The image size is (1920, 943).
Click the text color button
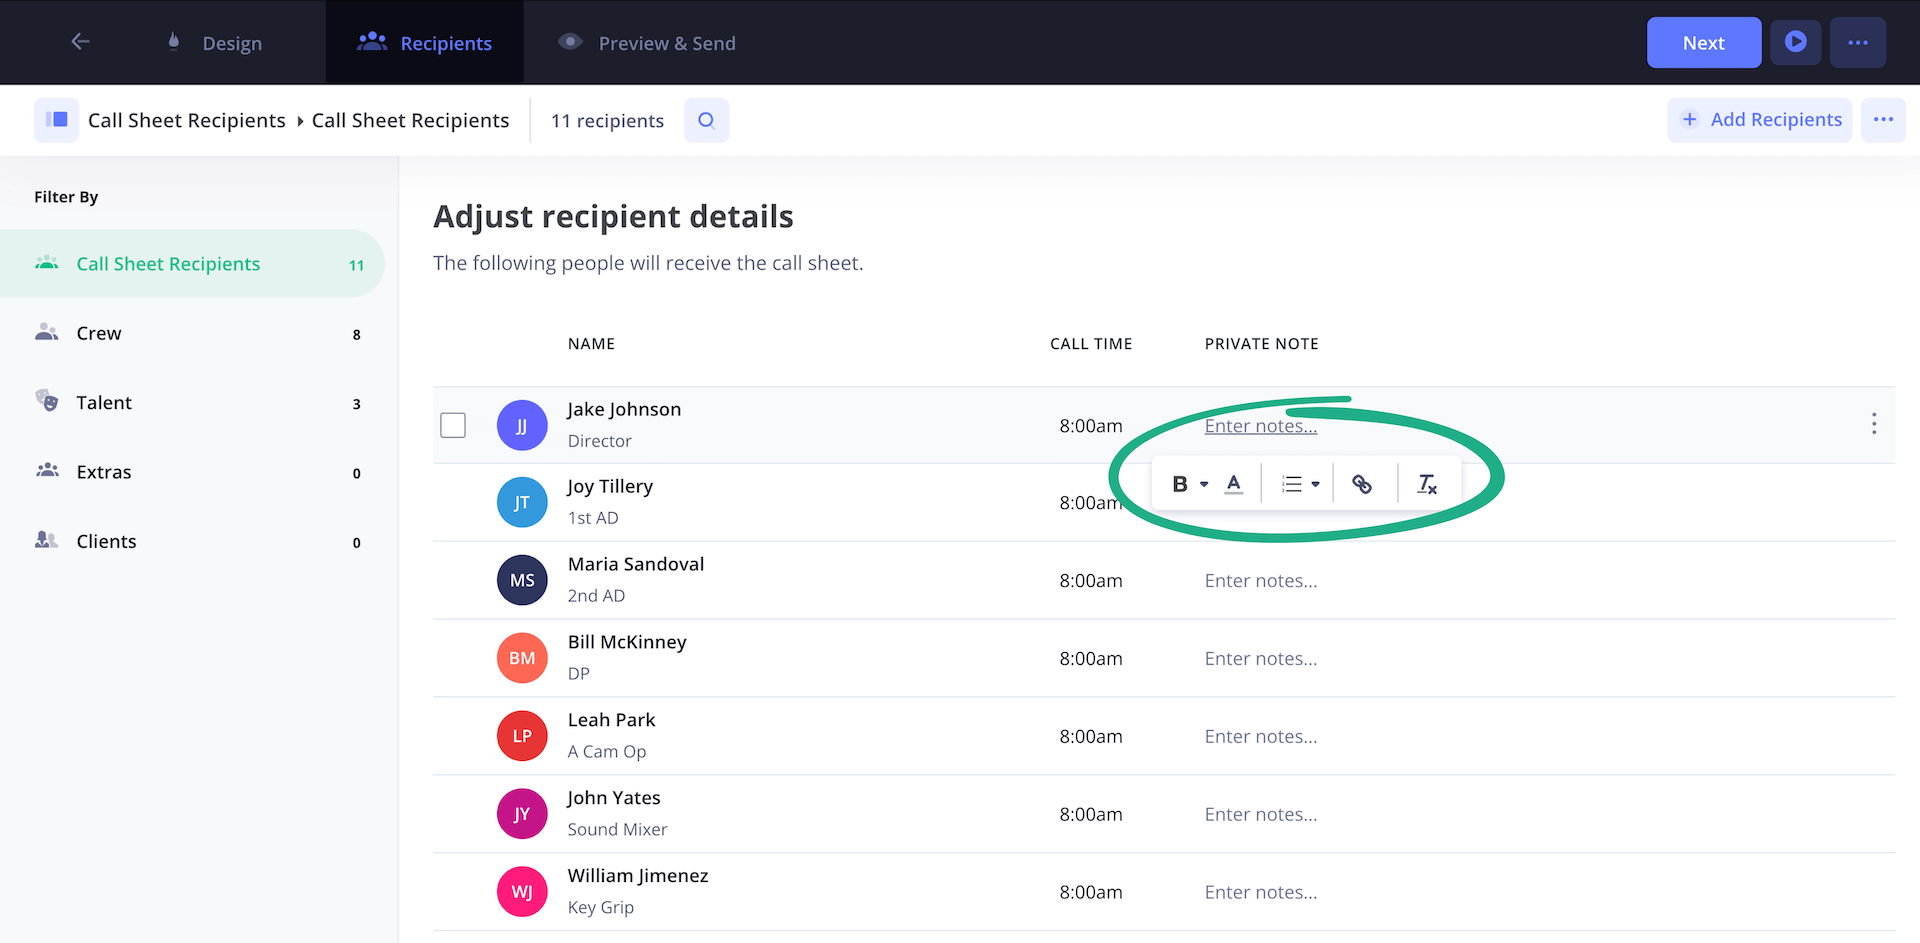(x=1234, y=484)
